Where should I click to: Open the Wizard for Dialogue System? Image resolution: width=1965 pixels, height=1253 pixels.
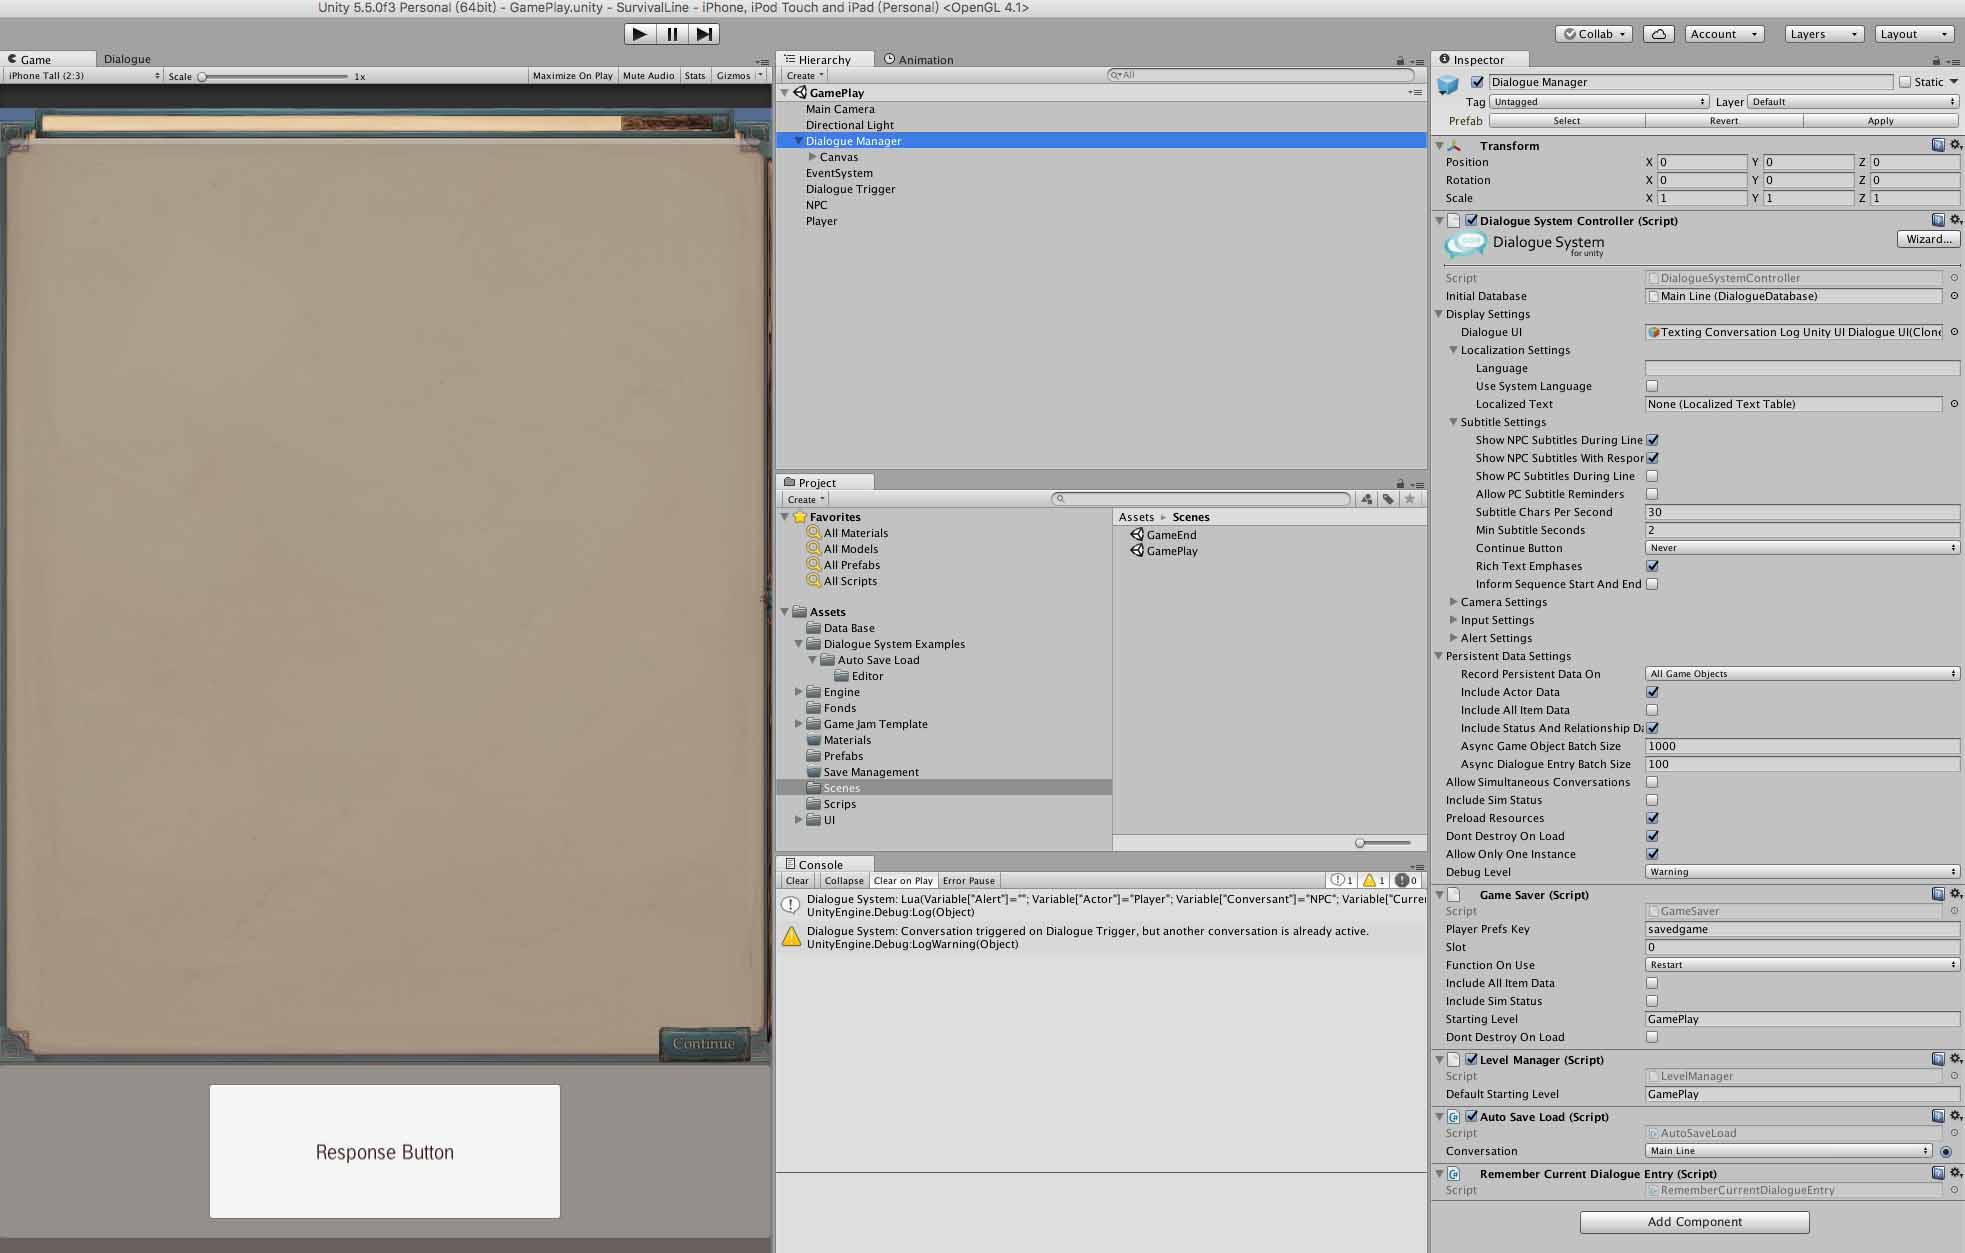[x=1928, y=239]
